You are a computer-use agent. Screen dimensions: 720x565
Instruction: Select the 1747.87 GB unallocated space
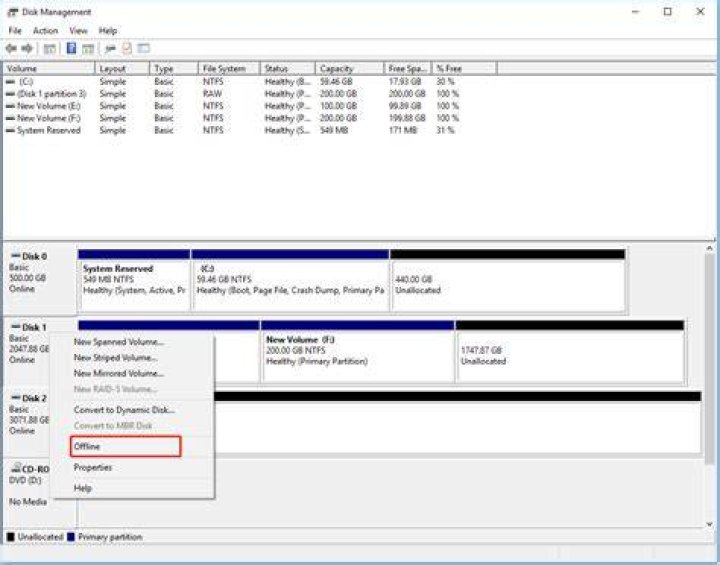(570, 351)
